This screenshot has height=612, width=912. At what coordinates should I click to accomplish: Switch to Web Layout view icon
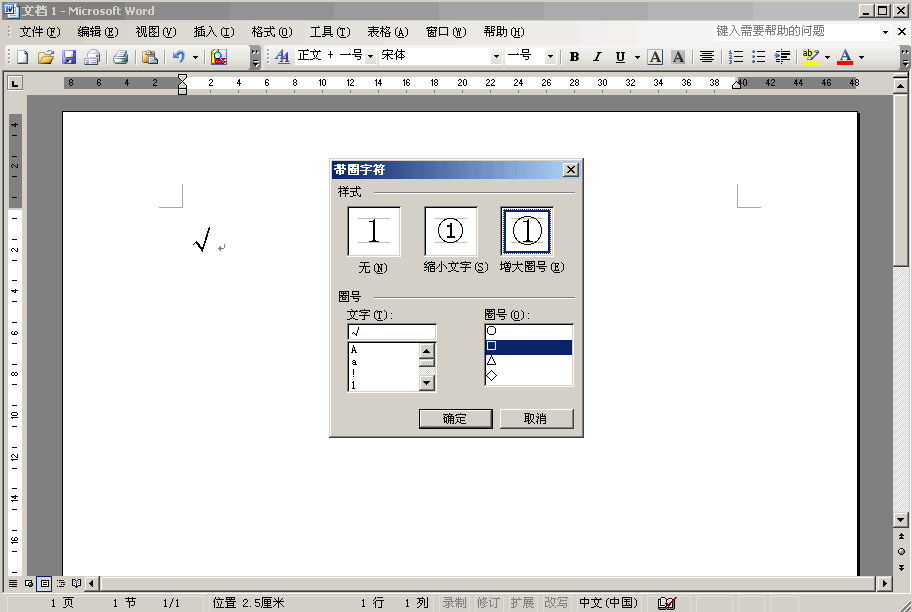(x=28, y=583)
